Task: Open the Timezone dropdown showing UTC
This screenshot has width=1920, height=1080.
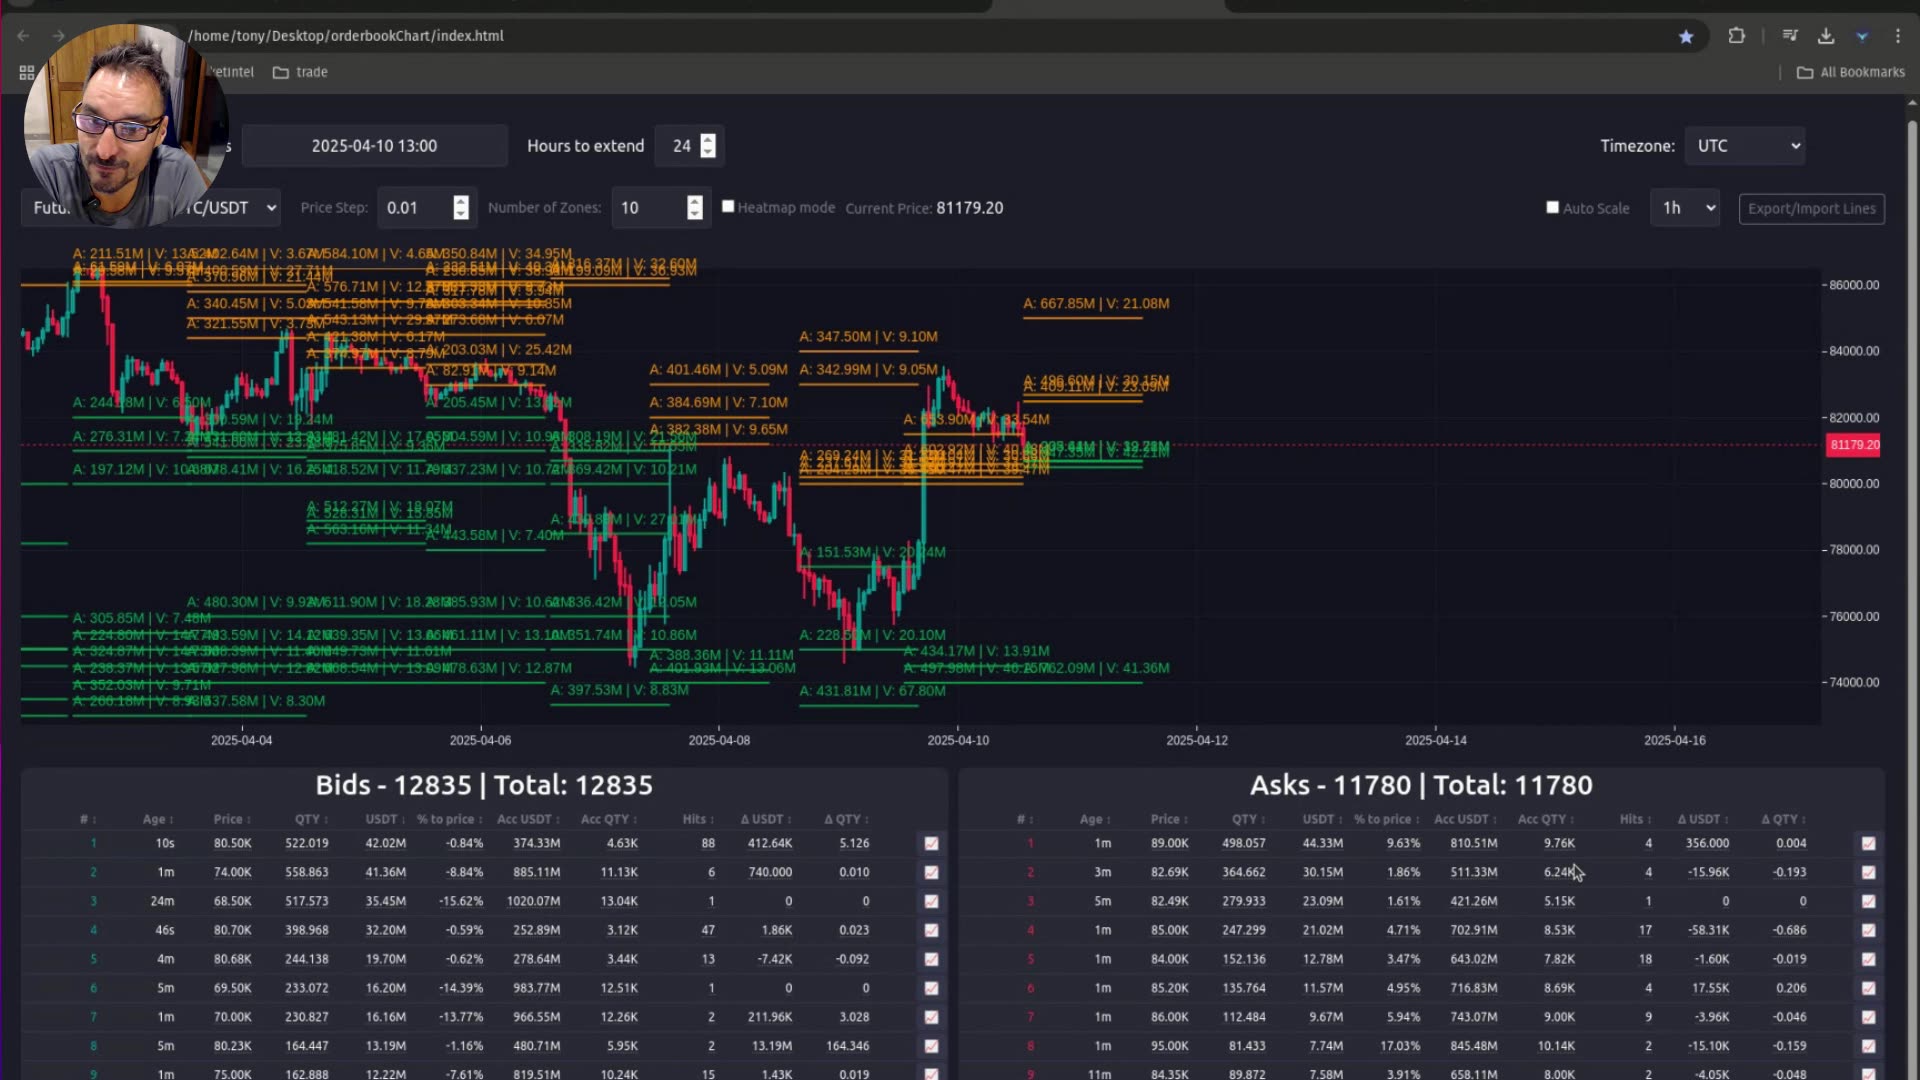Action: pos(1744,145)
